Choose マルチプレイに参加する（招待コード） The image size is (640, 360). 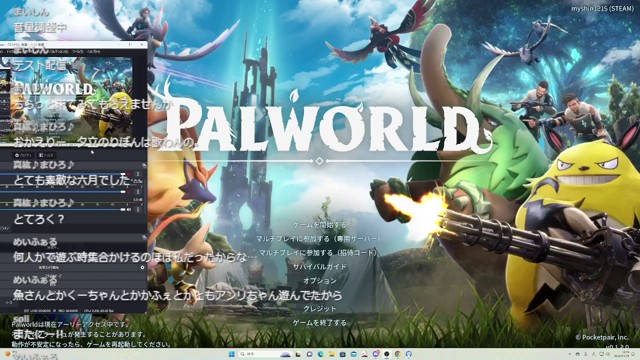click(318, 253)
